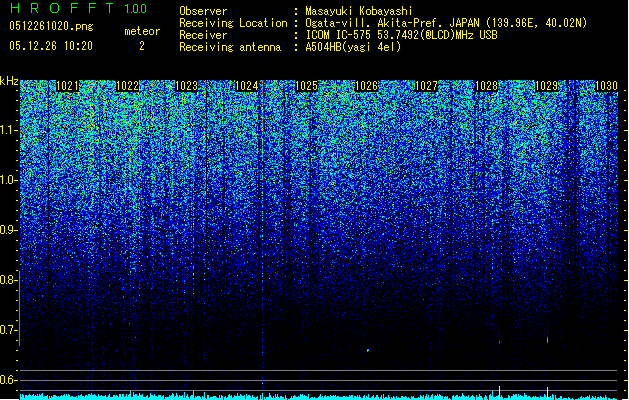Click the 0.7 kHz axis label
The height and width of the screenshot is (400, 629).
(8, 330)
